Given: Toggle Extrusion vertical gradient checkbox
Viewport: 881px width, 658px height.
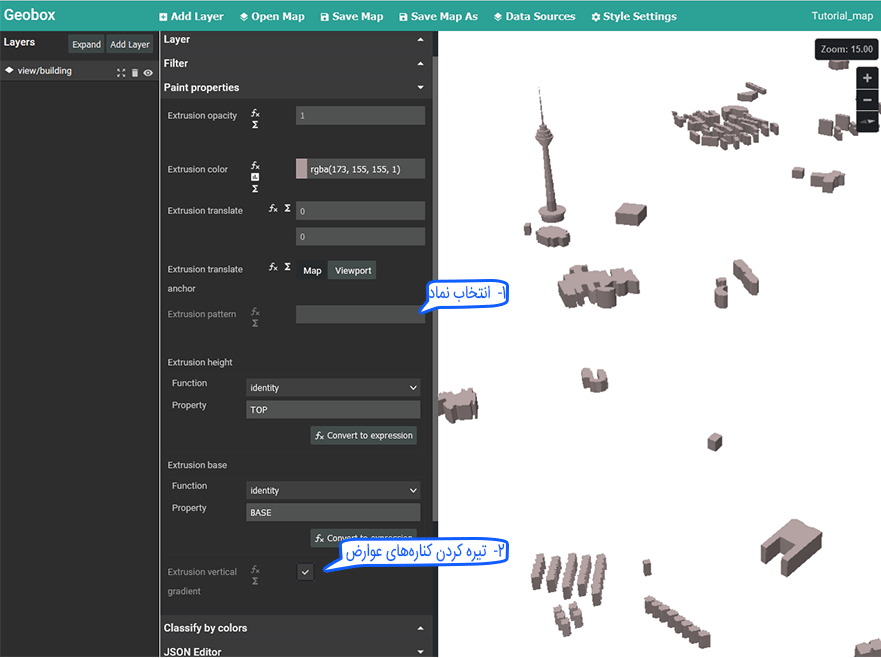Looking at the screenshot, I should click(305, 572).
